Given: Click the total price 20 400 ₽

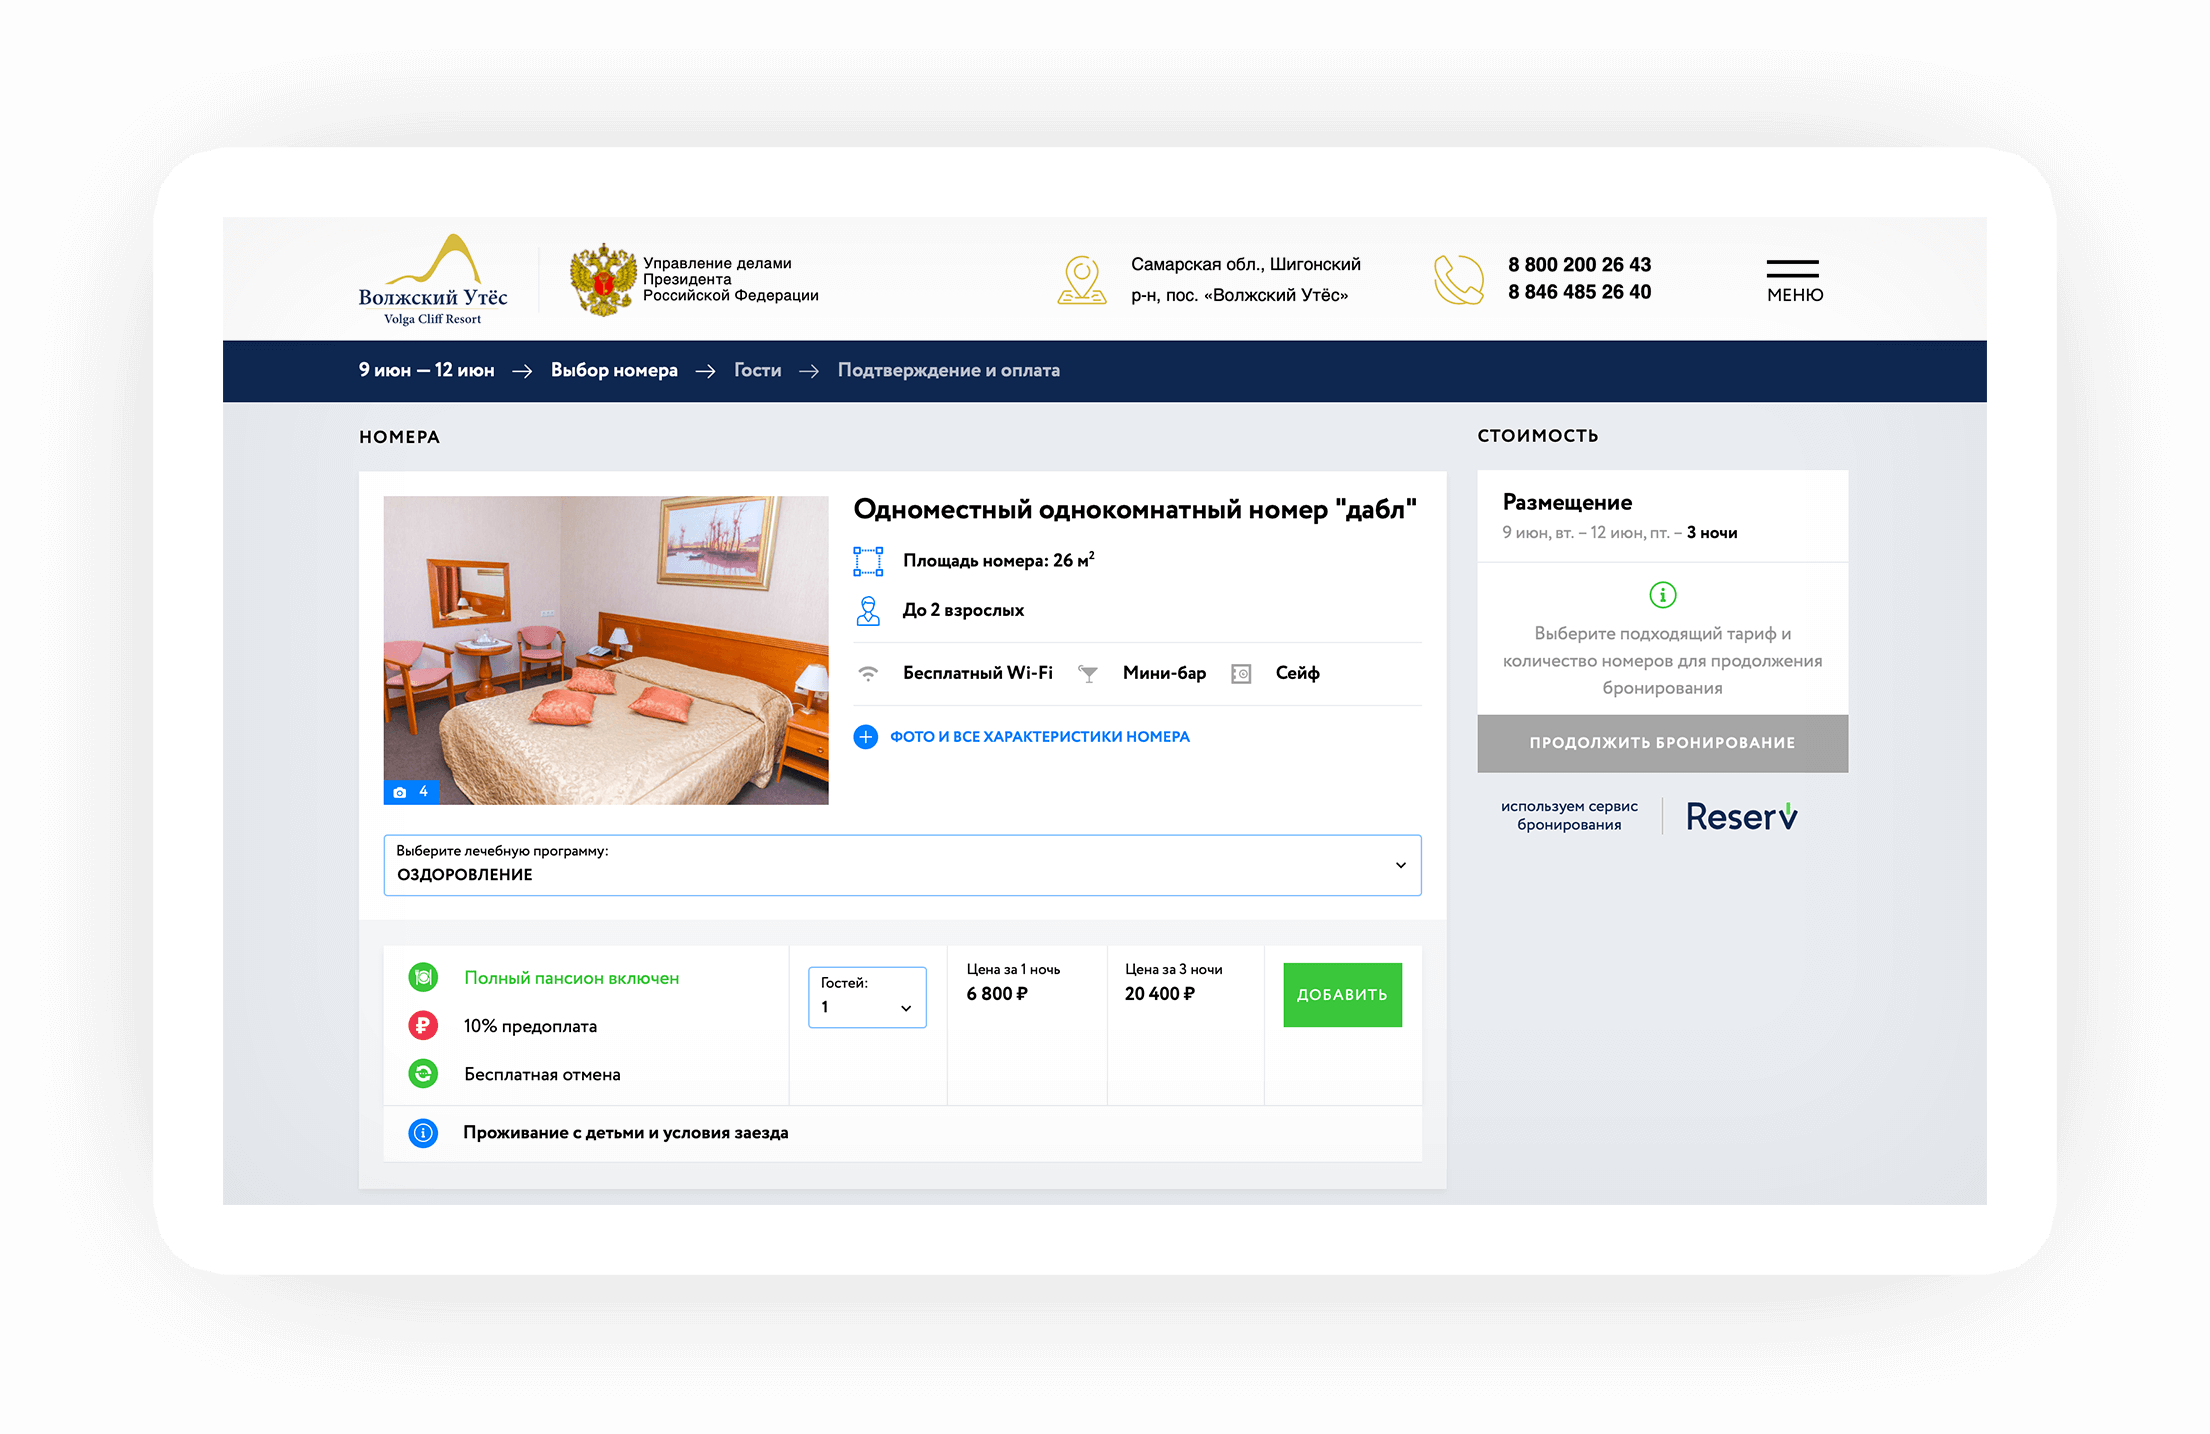Looking at the screenshot, I should pyautogui.click(x=1160, y=994).
